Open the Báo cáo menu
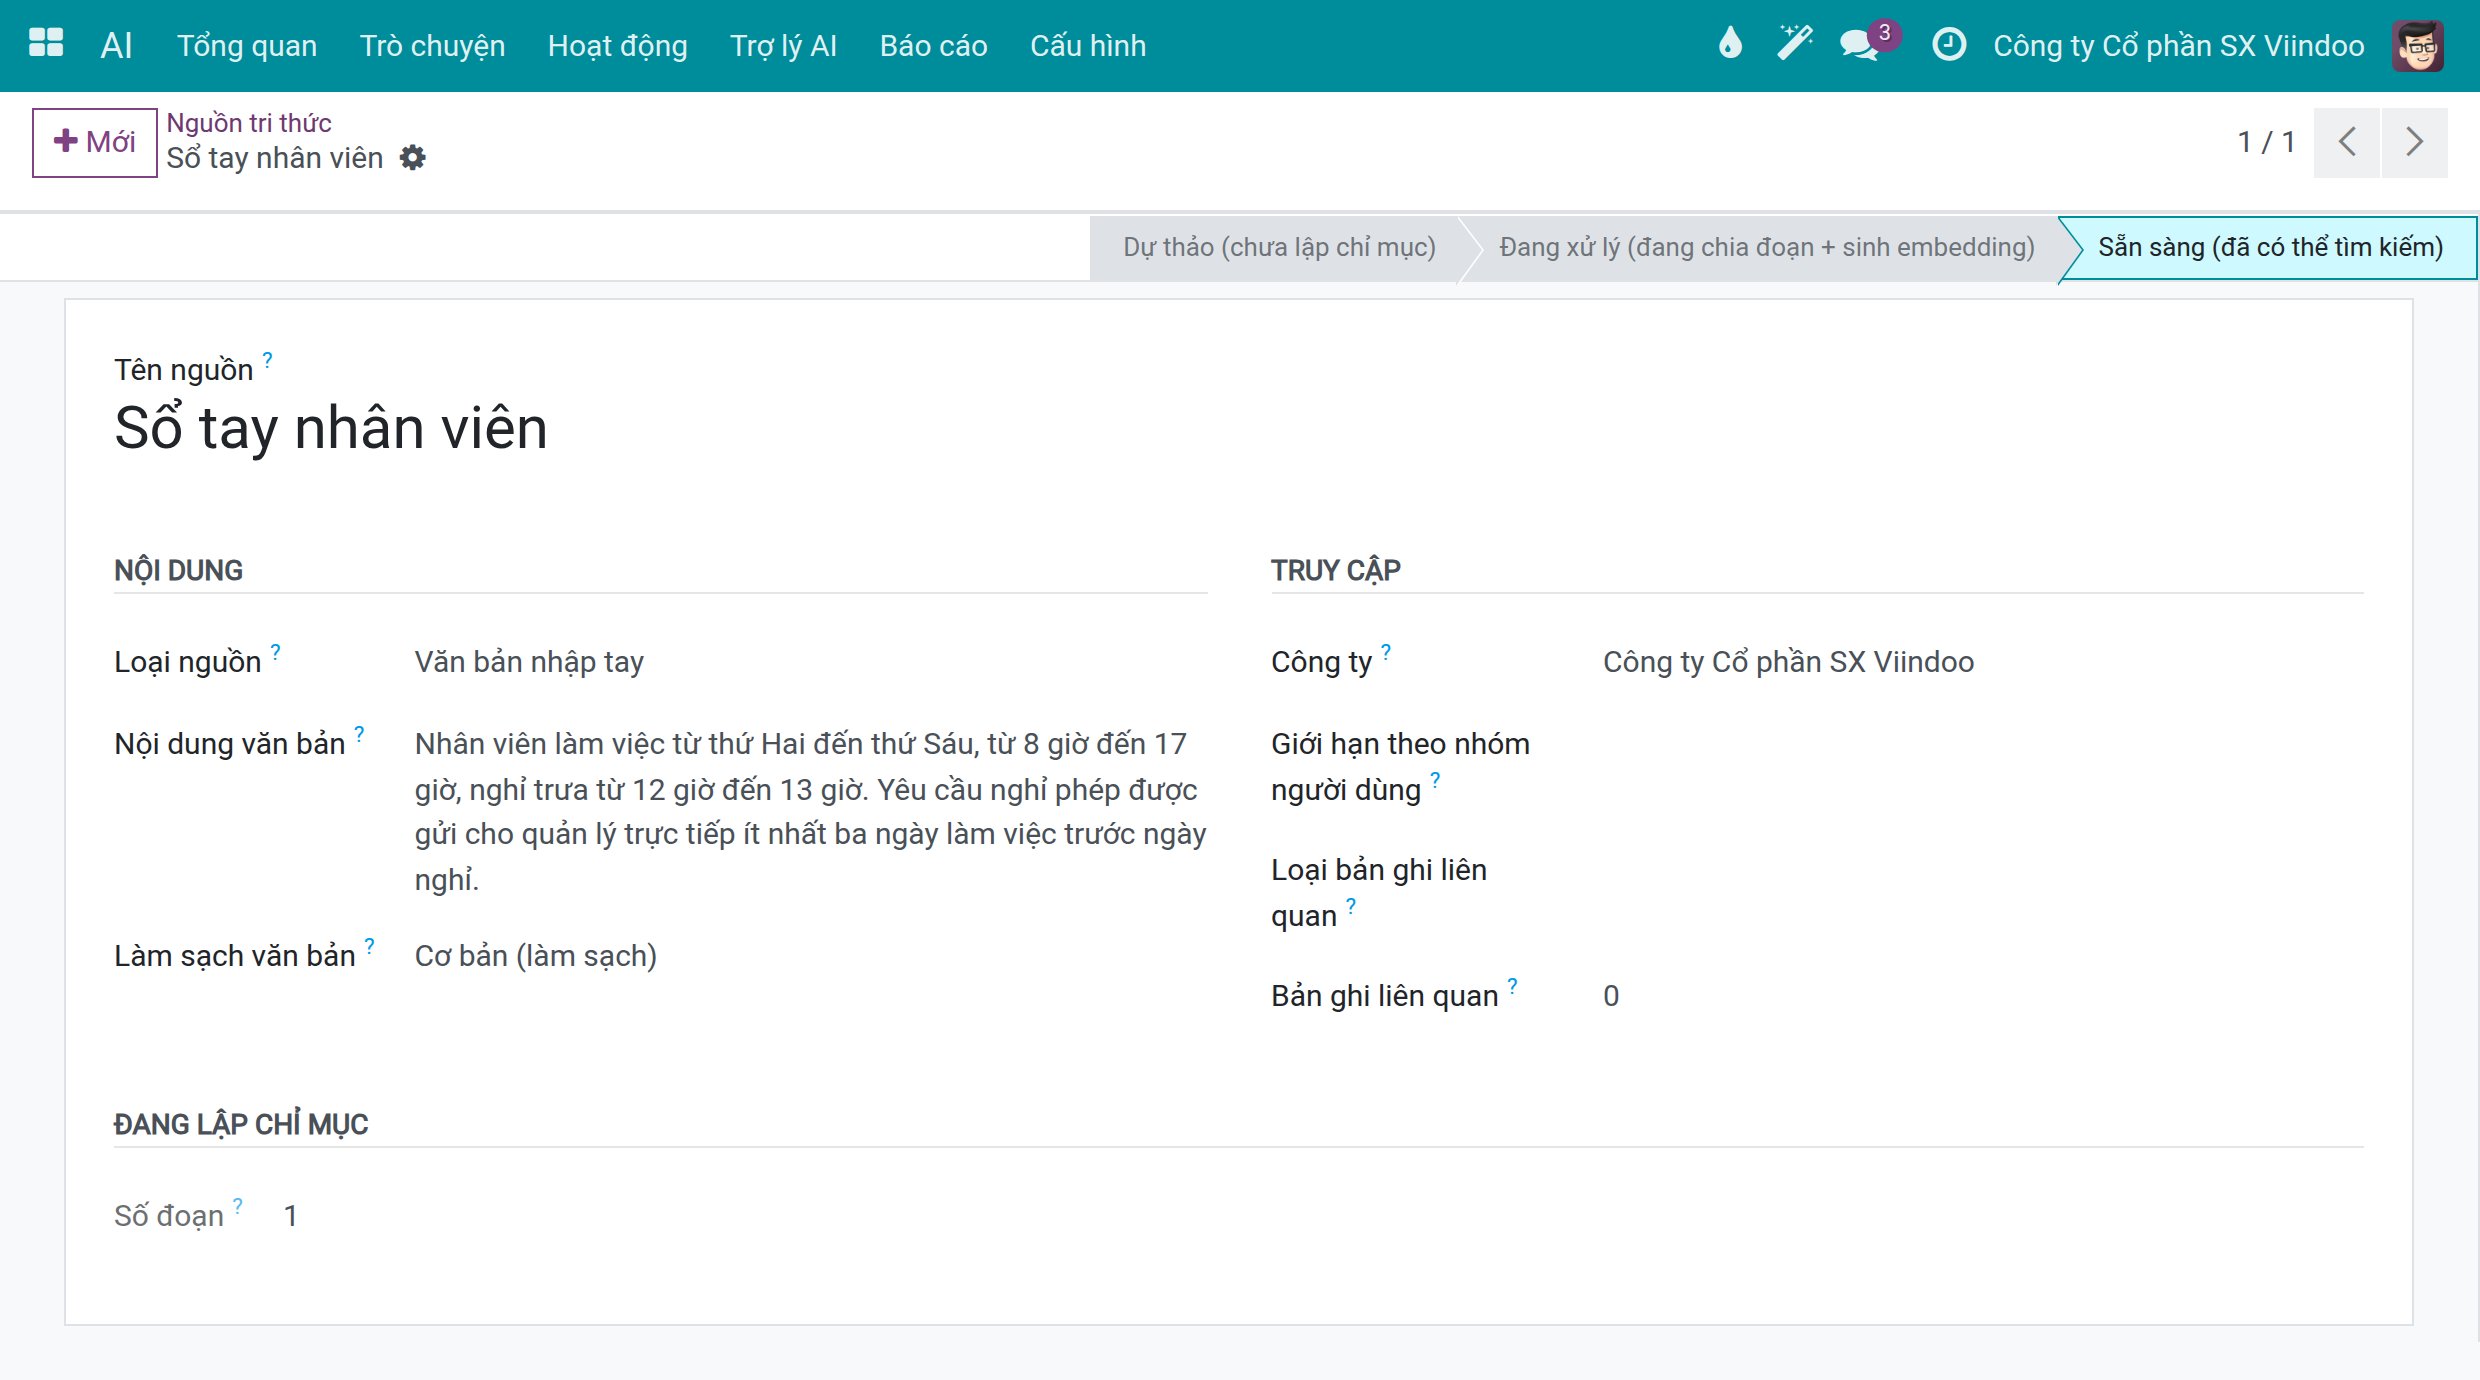Viewport: 2480px width, 1380px height. pyautogui.click(x=933, y=46)
